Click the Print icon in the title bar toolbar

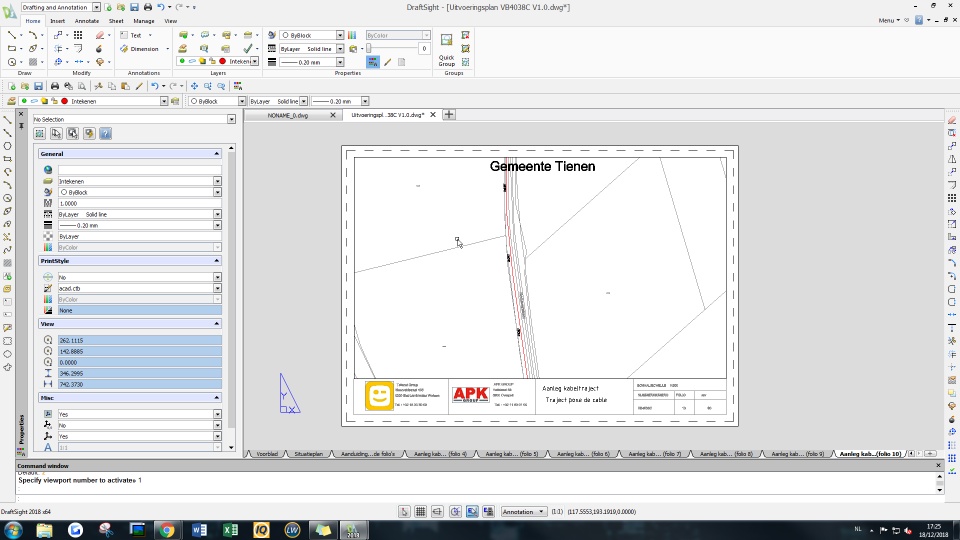(148, 7)
